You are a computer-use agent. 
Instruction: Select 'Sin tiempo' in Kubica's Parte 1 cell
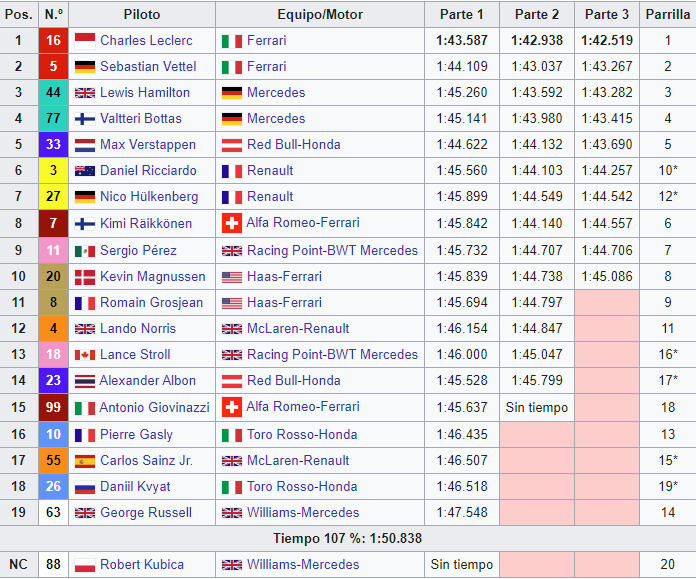(x=462, y=564)
